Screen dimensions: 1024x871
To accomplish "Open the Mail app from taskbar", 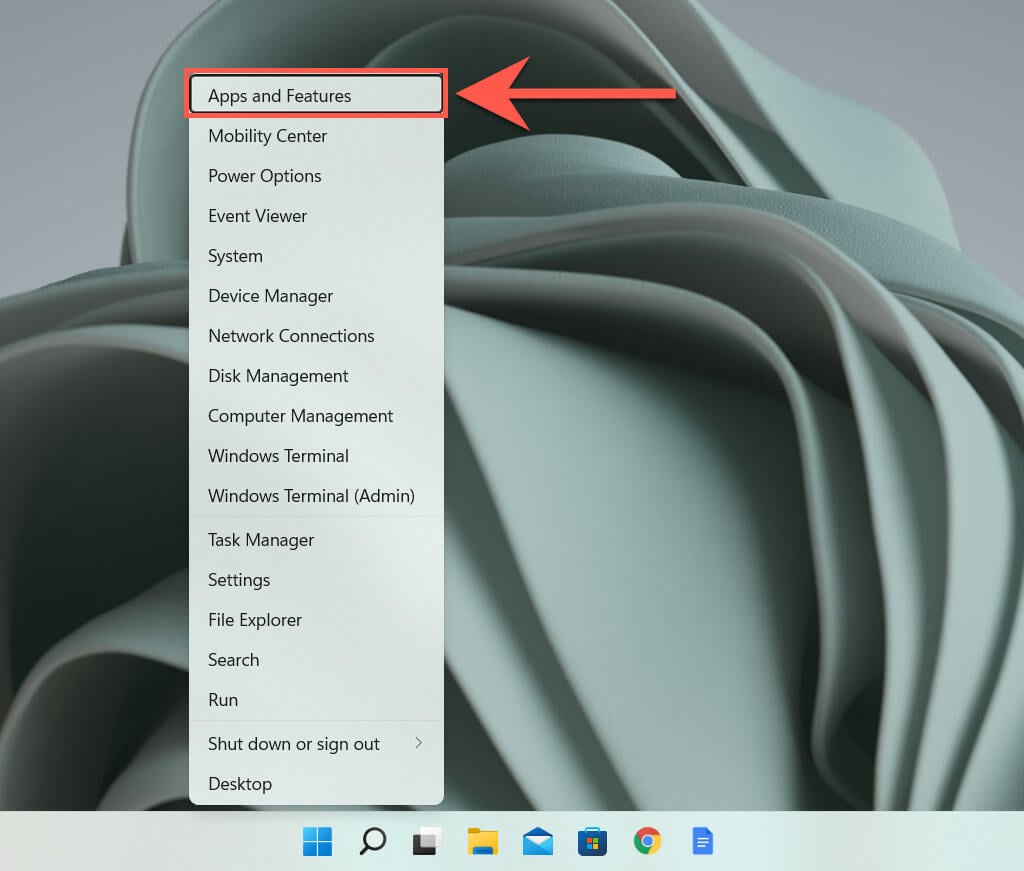I will (538, 842).
